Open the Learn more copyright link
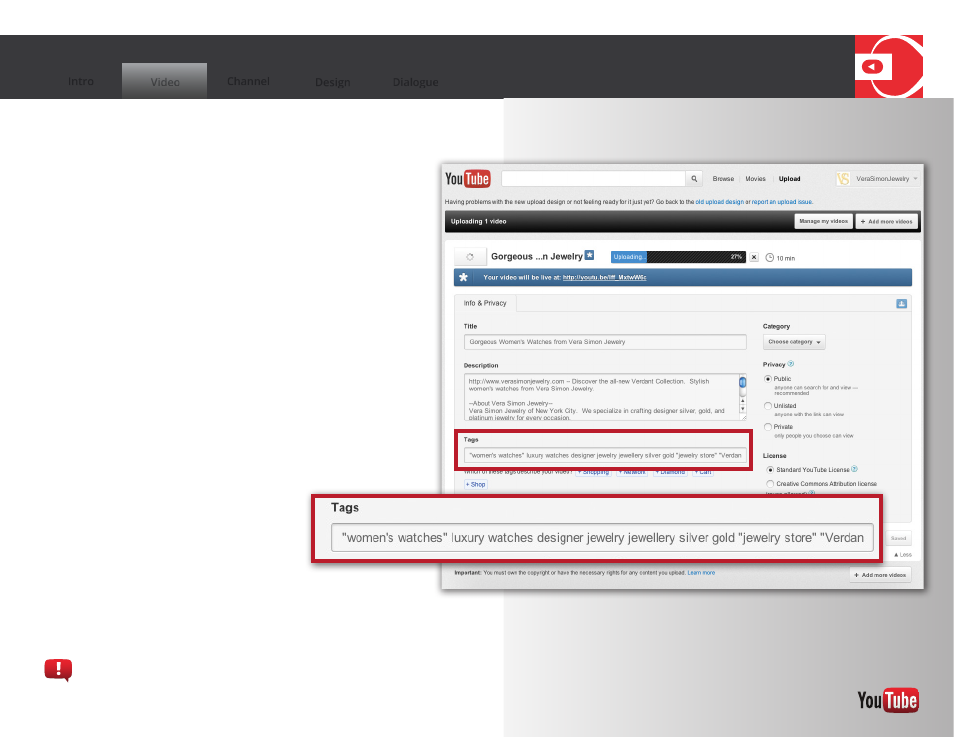Image resolution: width=954 pixels, height=737 pixels. click(x=701, y=573)
